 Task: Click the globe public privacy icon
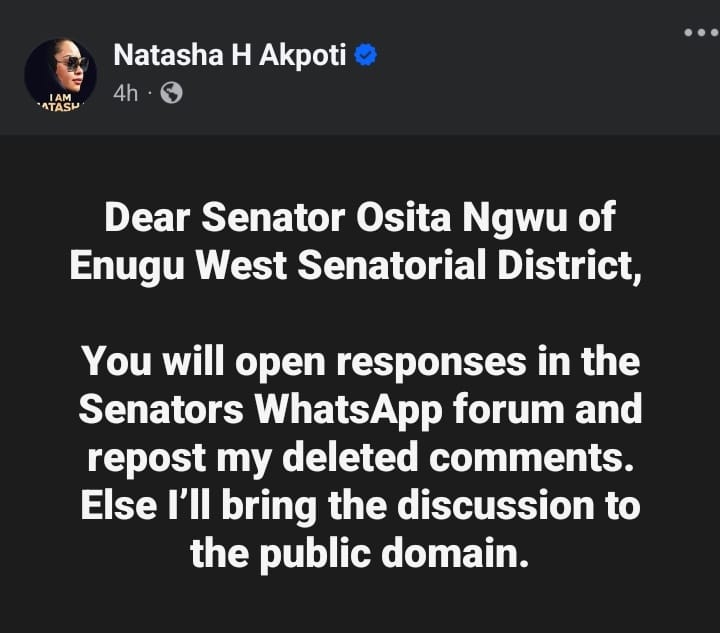172,93
